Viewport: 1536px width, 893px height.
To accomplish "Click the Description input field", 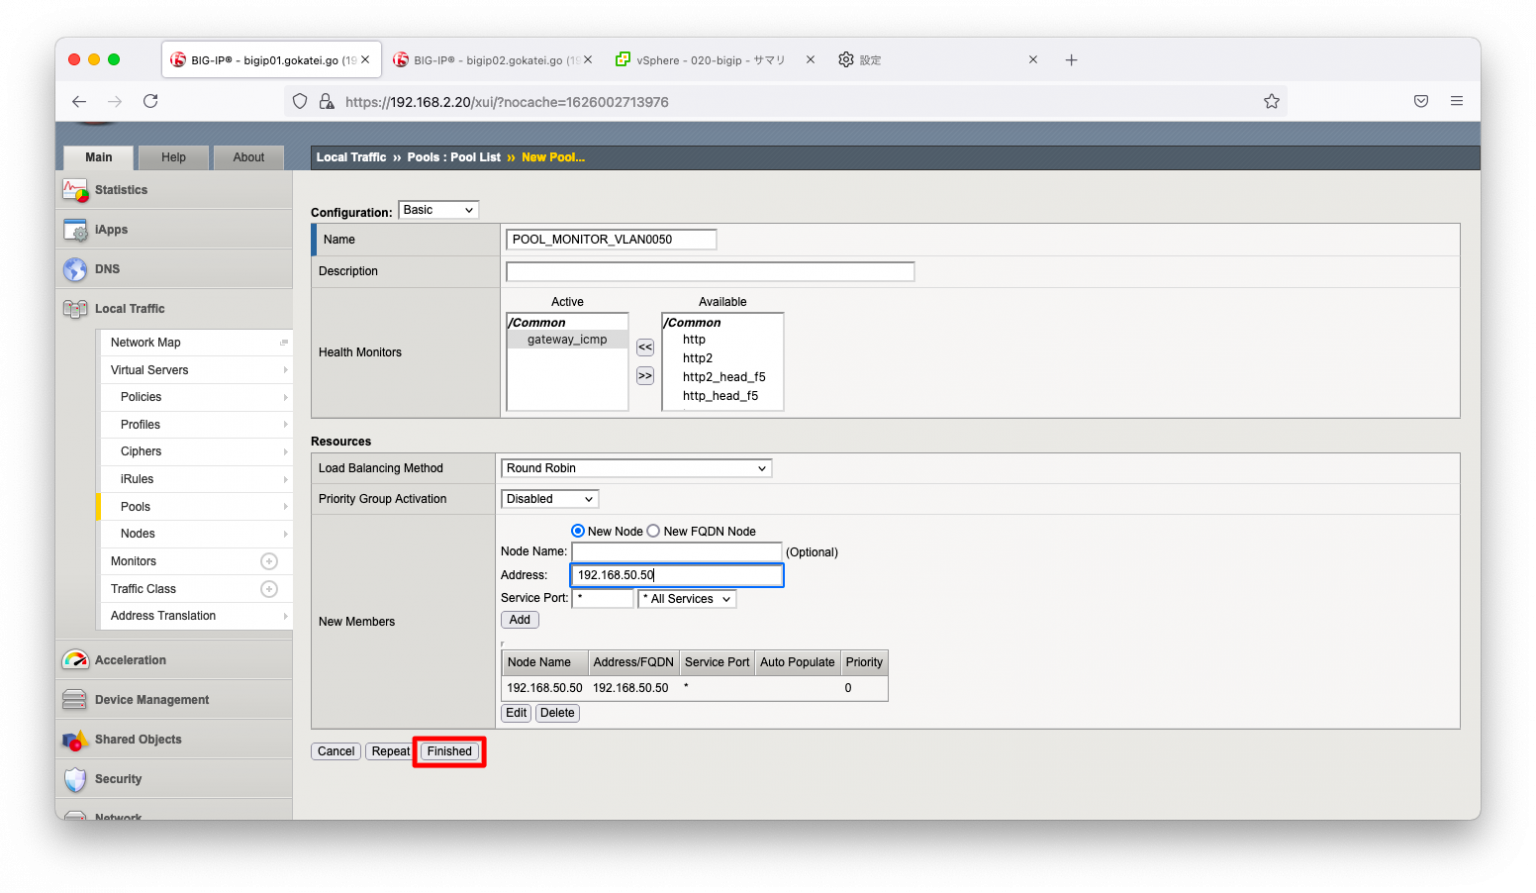I will click(x=710, y=271).
